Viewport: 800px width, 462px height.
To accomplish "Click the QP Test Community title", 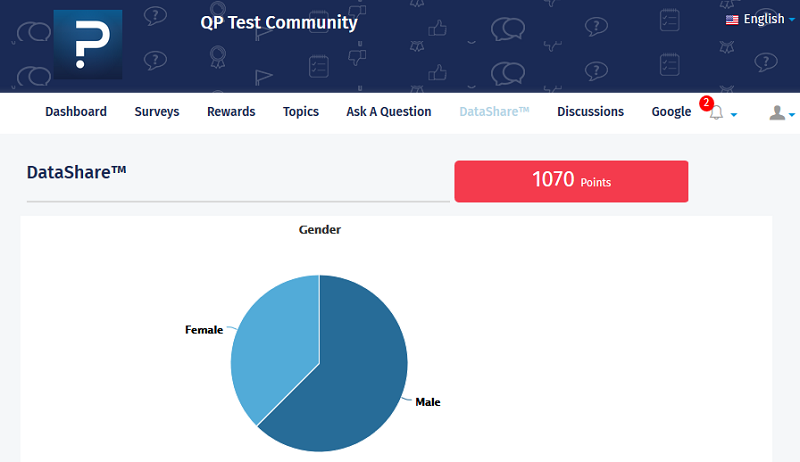I will (x=278, y=22).
